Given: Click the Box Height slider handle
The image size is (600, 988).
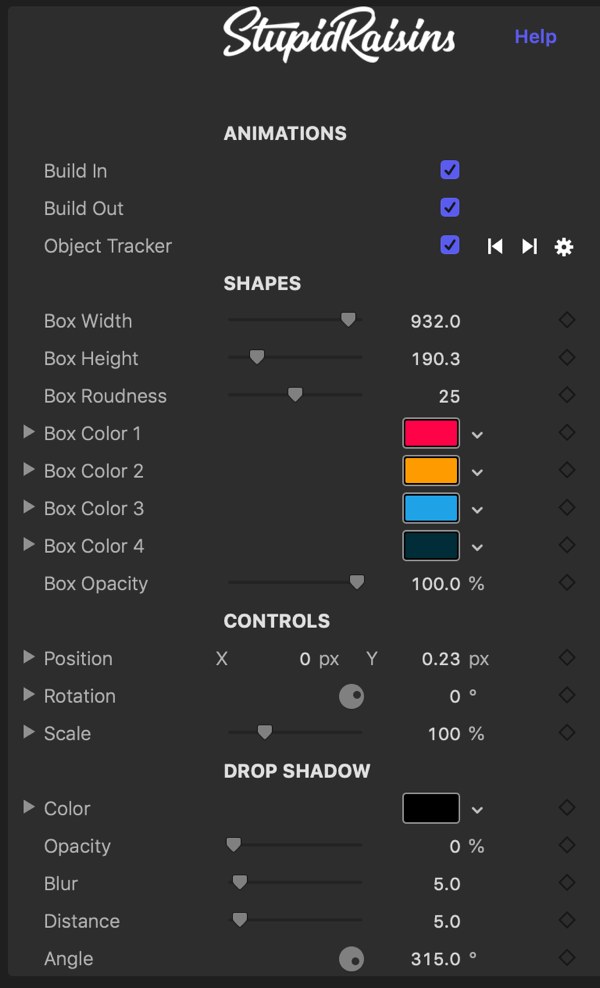Looking at the screenshot, I should pyautogui.click(x=257, y=357).
